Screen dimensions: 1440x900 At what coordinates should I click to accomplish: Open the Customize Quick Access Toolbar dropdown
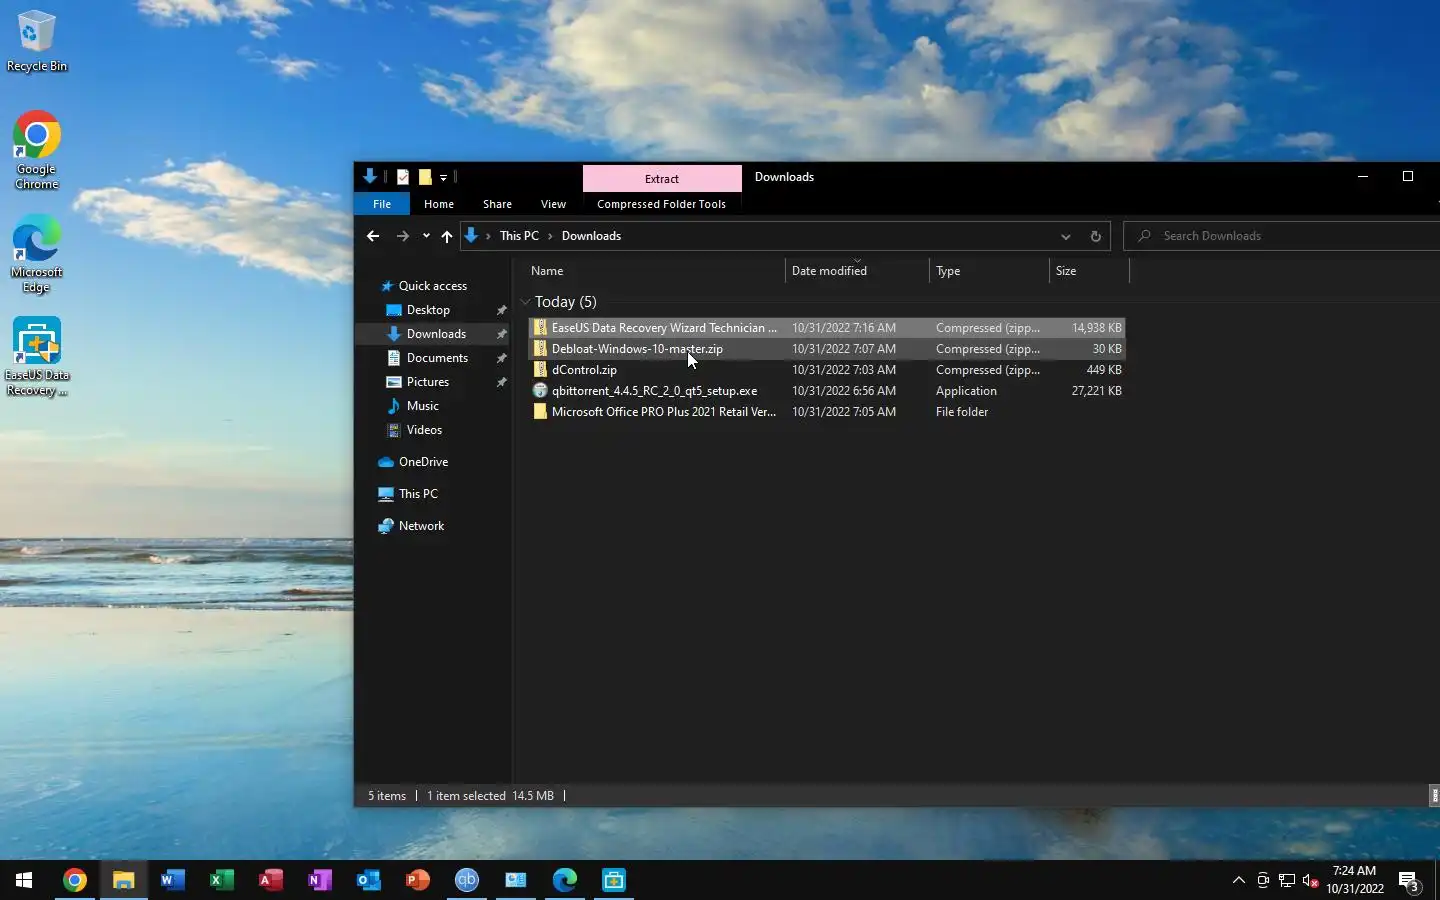(x=443, y=178)
